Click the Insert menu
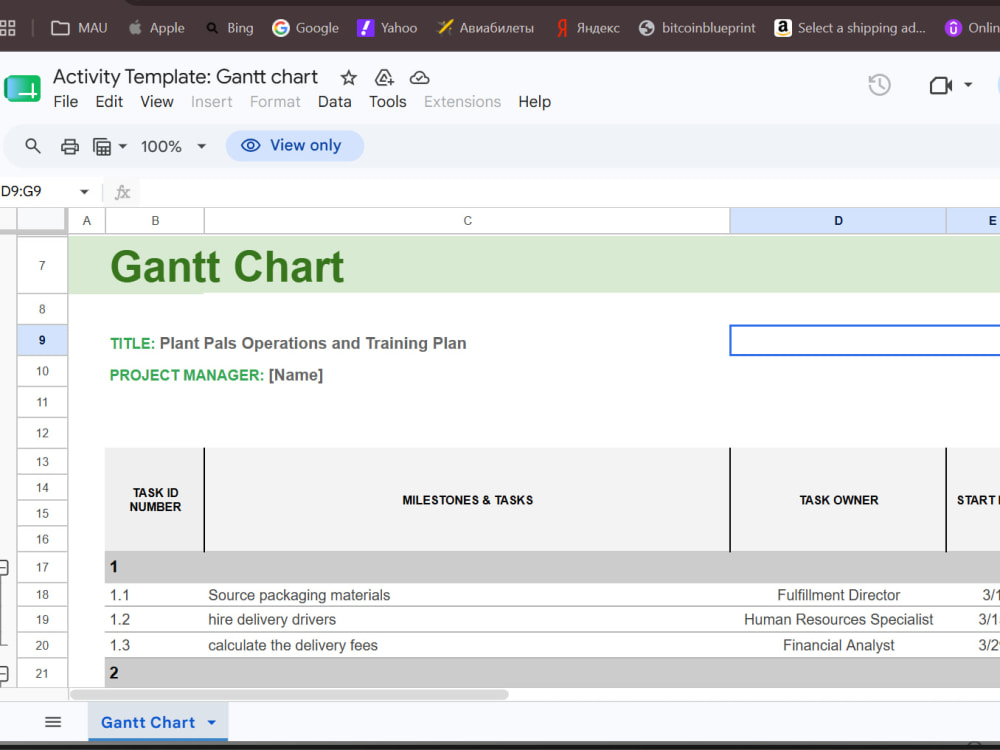This screenshot has height=750, width=1000. tap(212, 101)
